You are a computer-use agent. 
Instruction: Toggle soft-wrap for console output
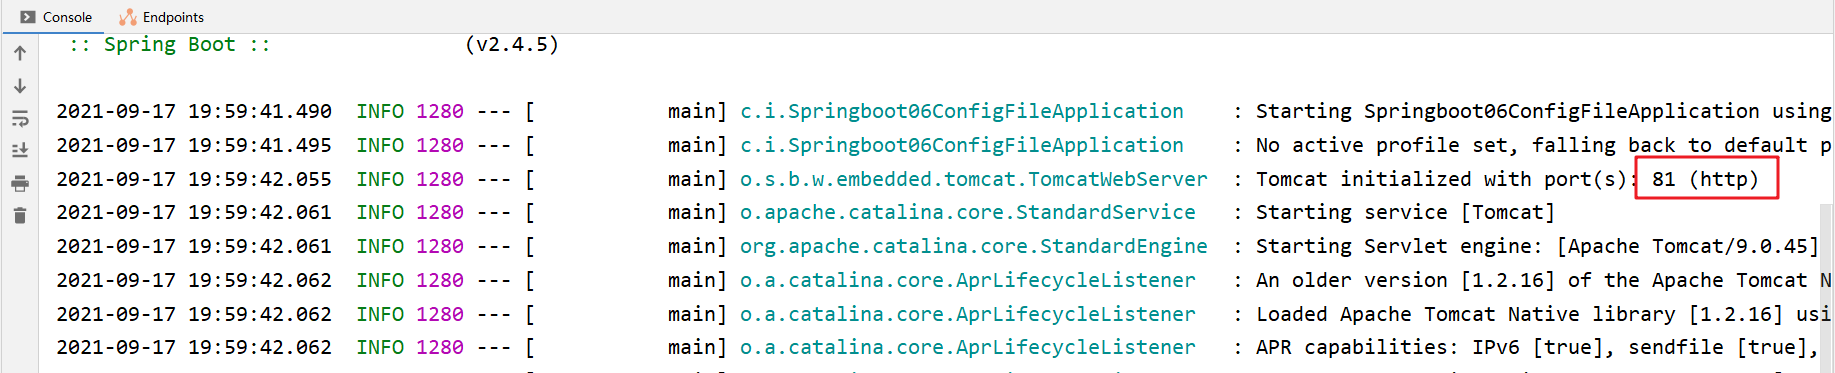click(x=20, y=119)
